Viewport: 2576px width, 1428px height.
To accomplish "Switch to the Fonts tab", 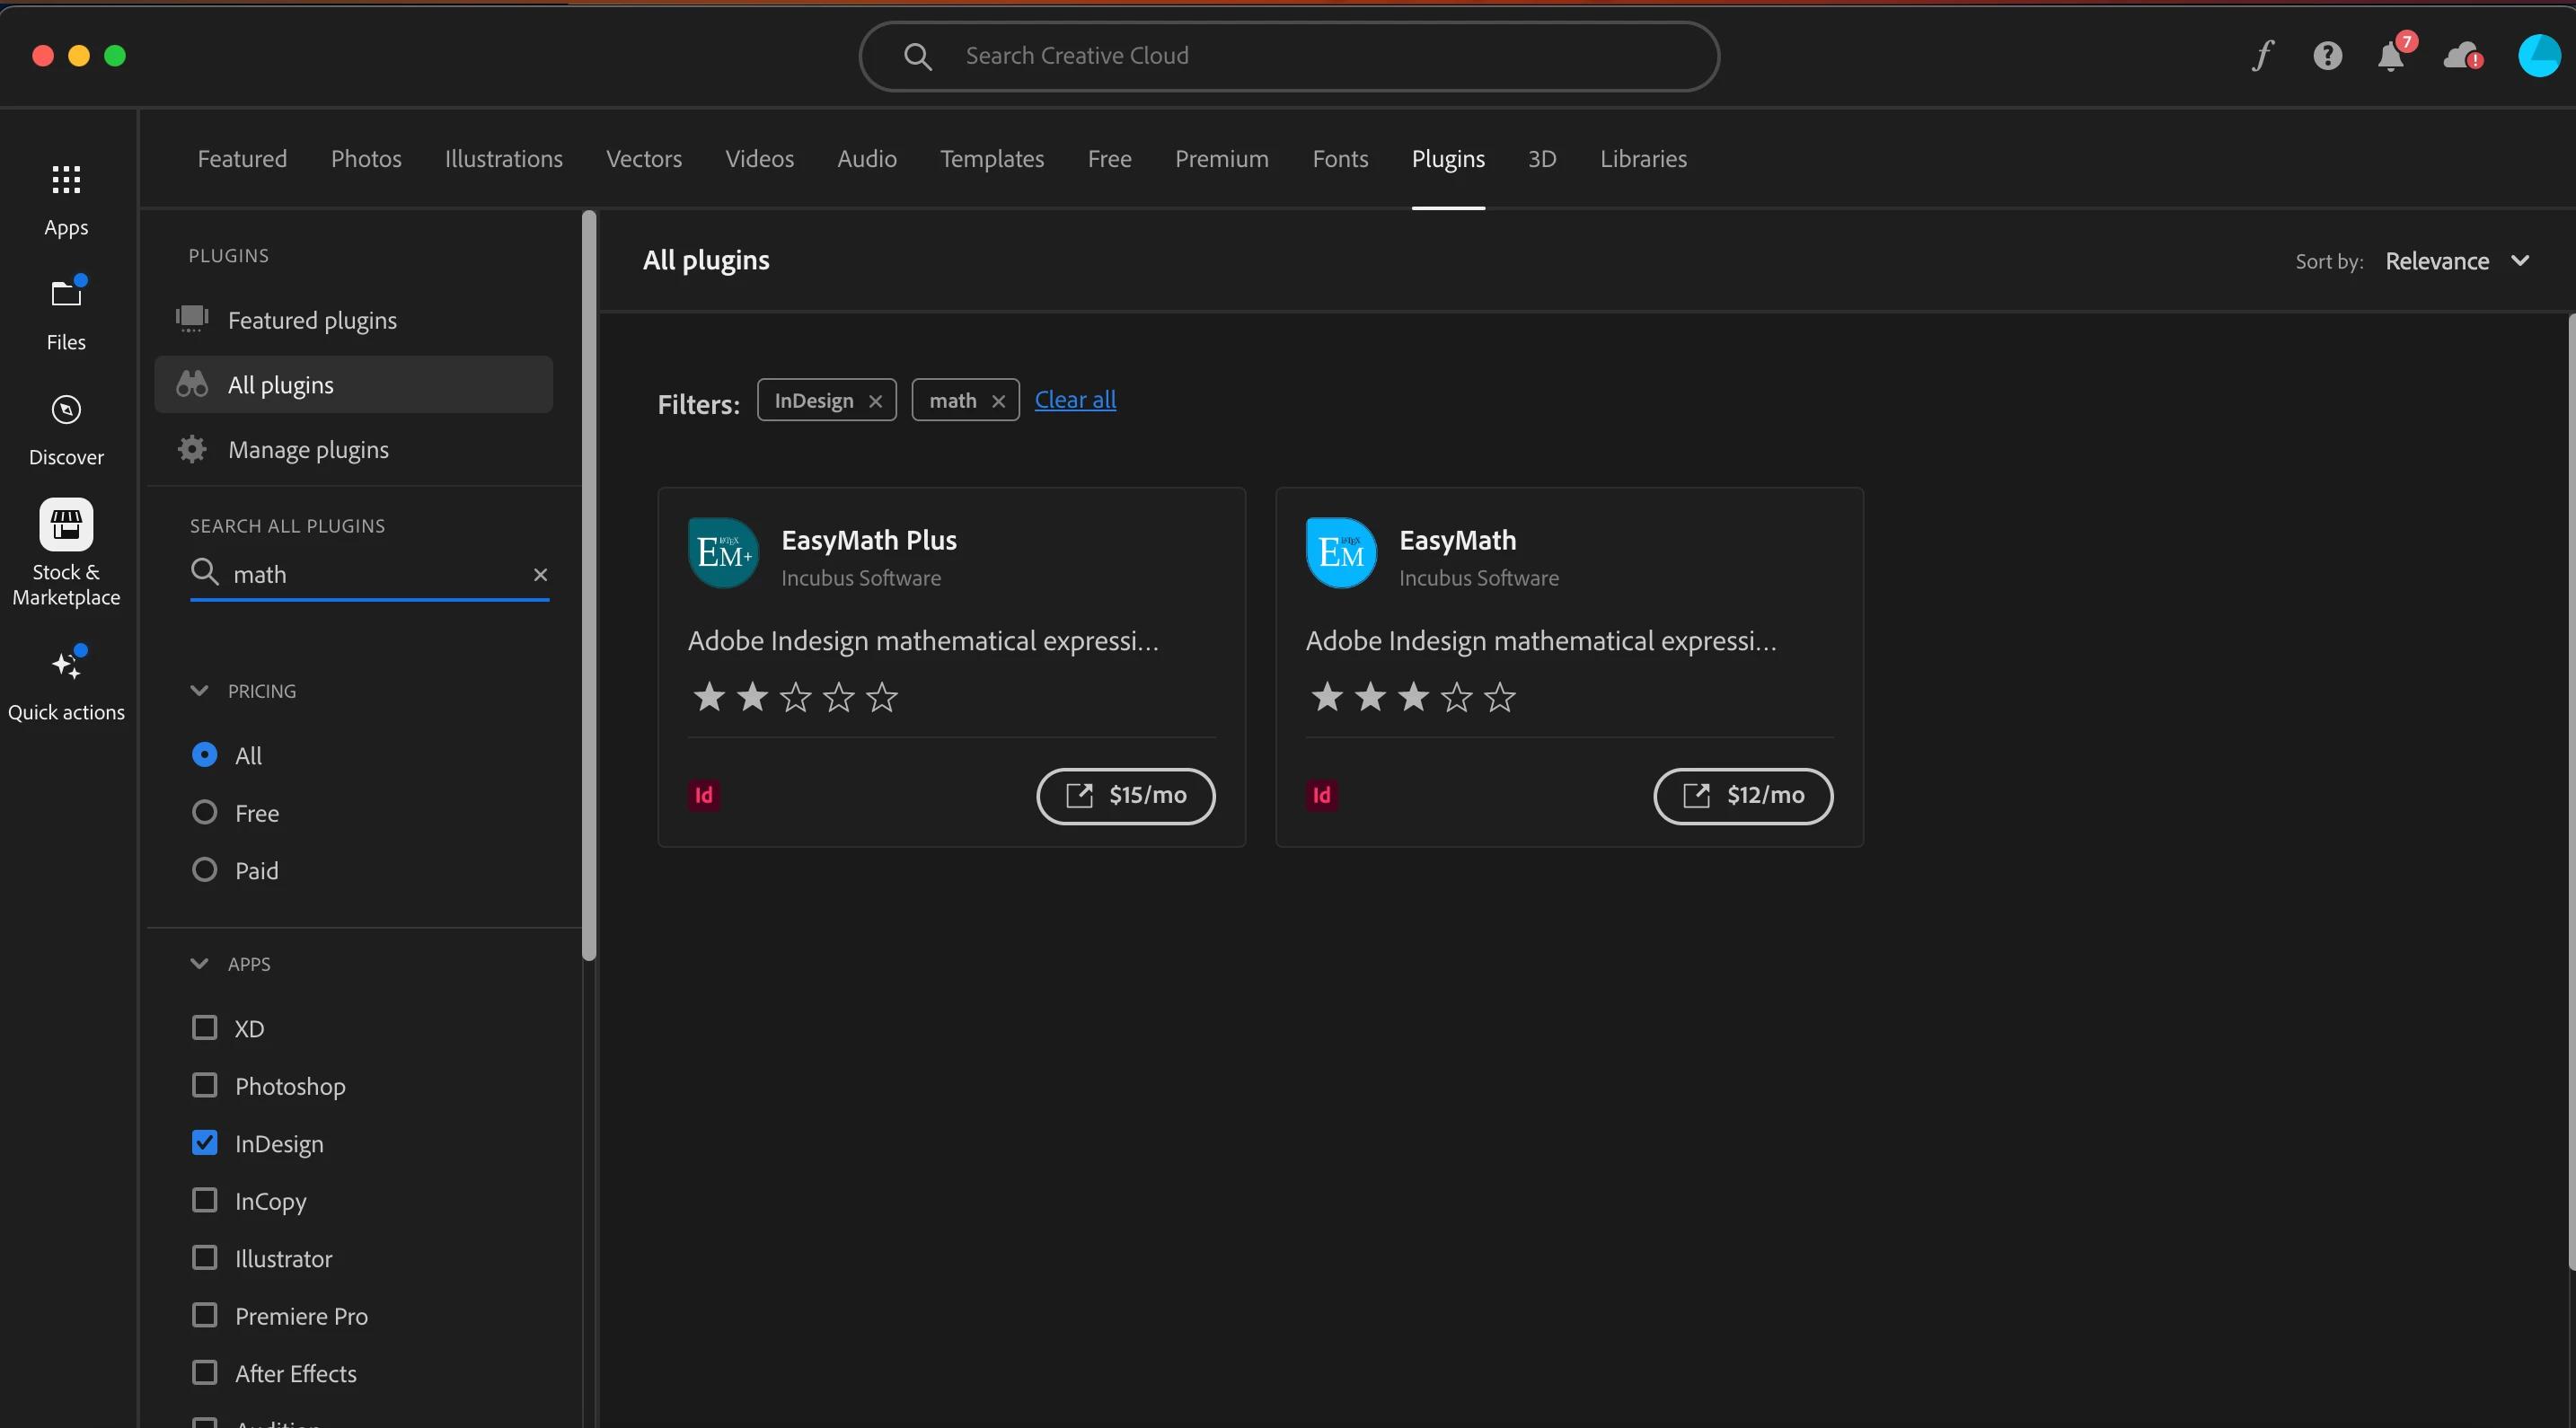I will 1340,159.
